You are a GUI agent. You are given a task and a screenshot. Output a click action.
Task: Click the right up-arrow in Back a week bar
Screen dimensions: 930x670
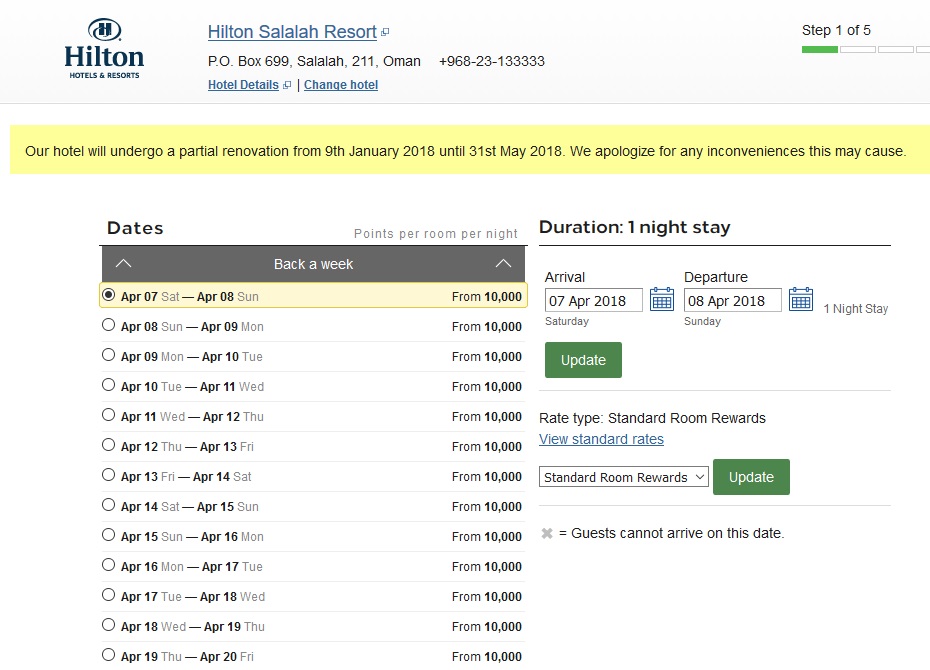tap(503, 264)
